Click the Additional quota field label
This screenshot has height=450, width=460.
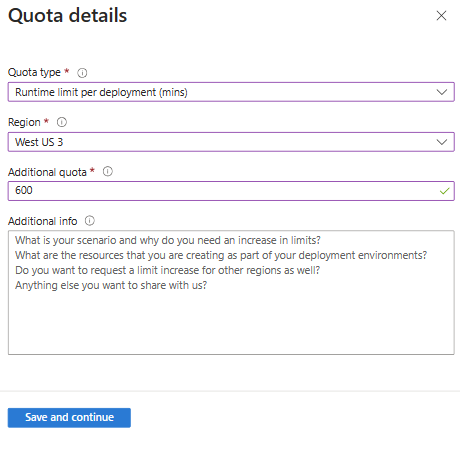(47, 172)
